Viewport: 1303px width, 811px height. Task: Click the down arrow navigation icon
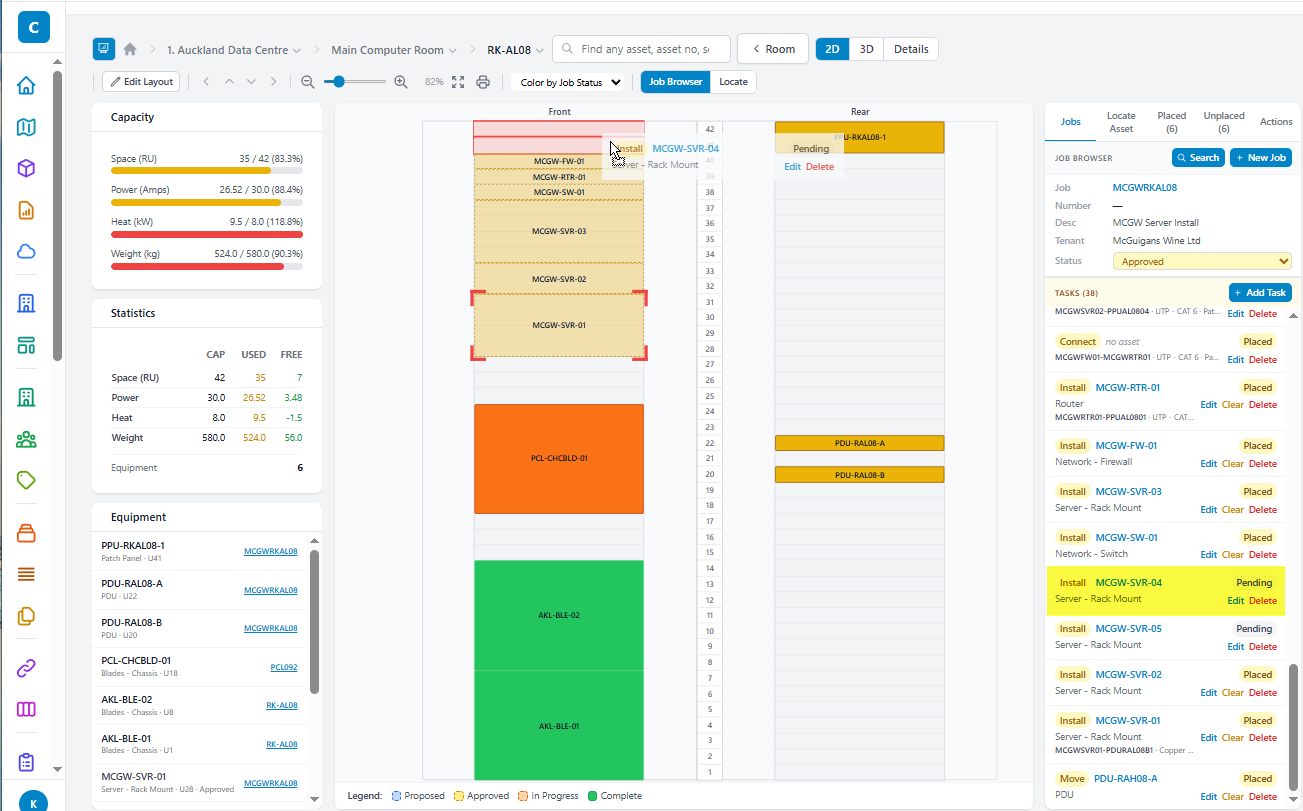coord(251,82)
